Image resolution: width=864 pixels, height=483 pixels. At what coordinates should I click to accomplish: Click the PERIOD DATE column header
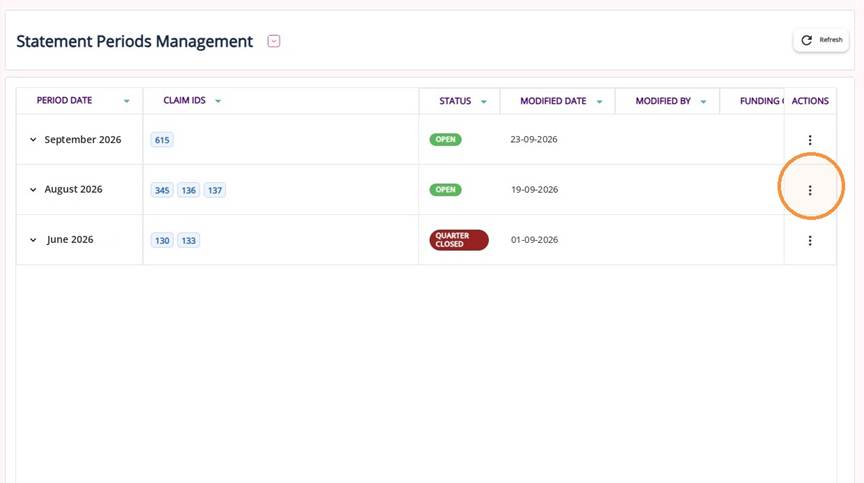click(64, 100)
